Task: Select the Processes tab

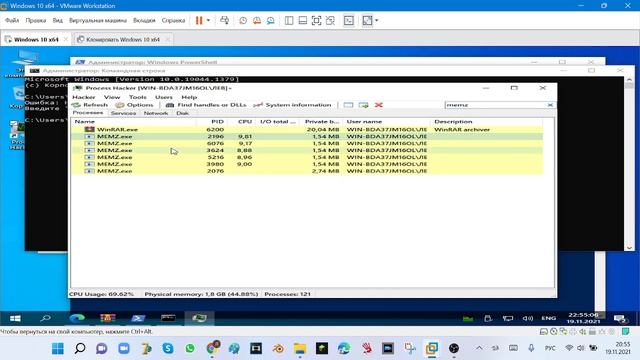Action: (88, 113)
